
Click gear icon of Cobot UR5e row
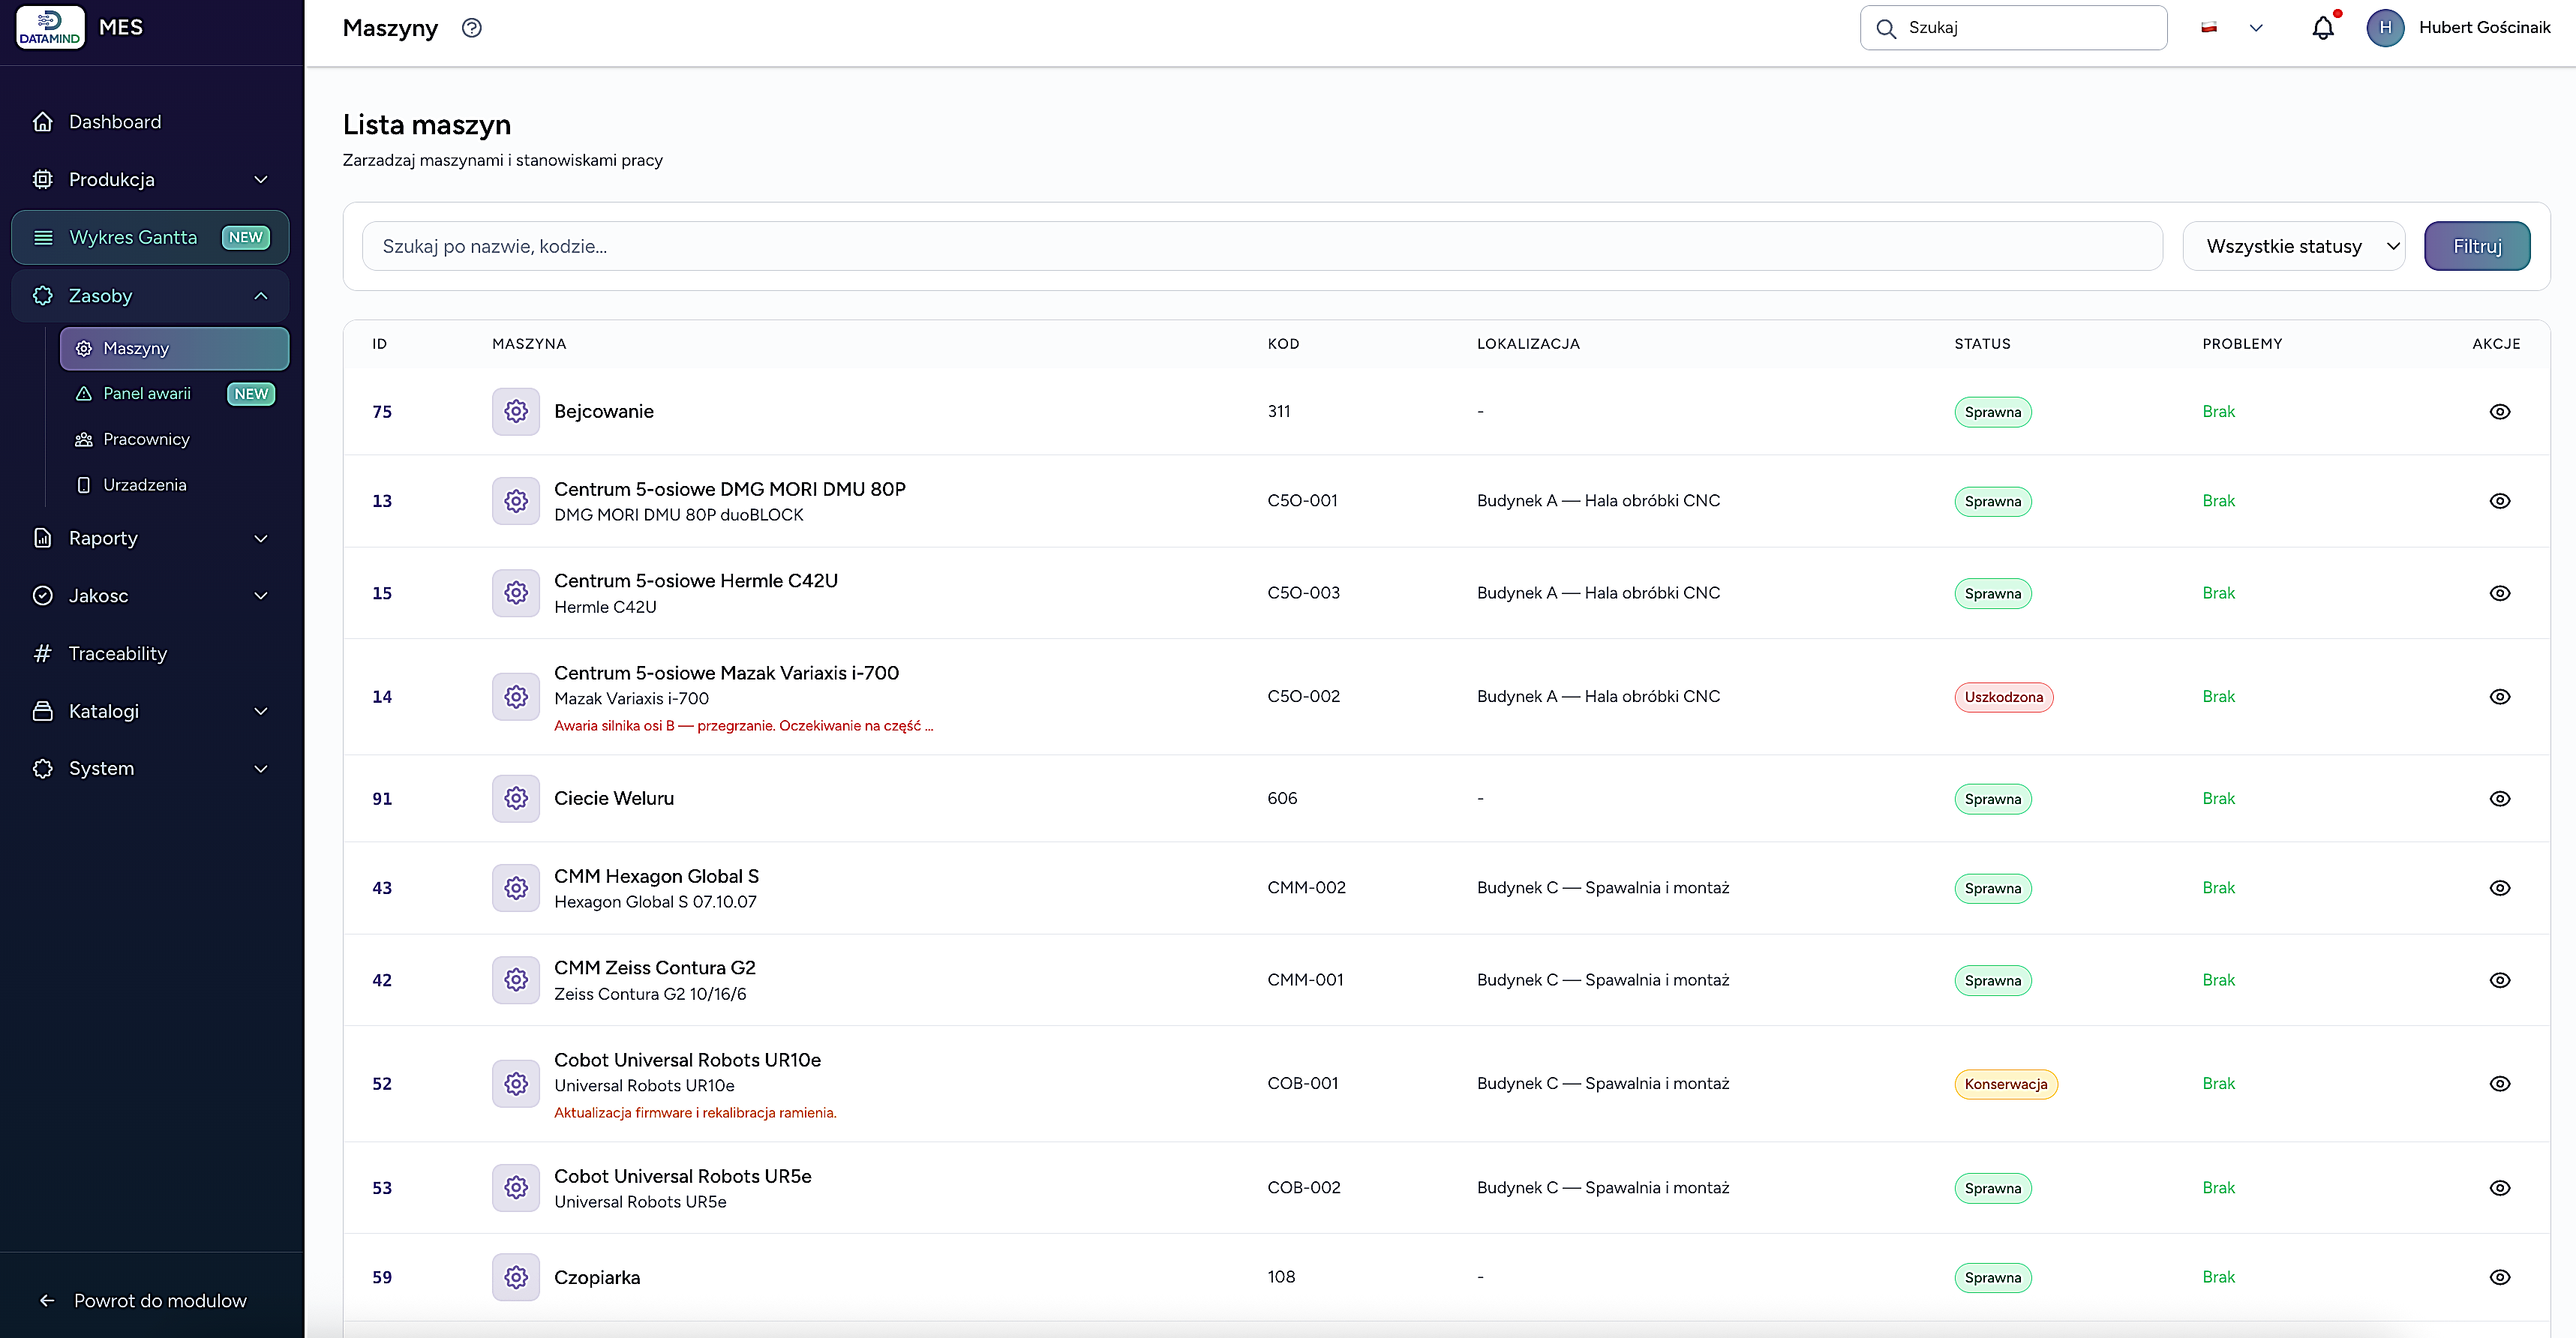pos(516,1188)
